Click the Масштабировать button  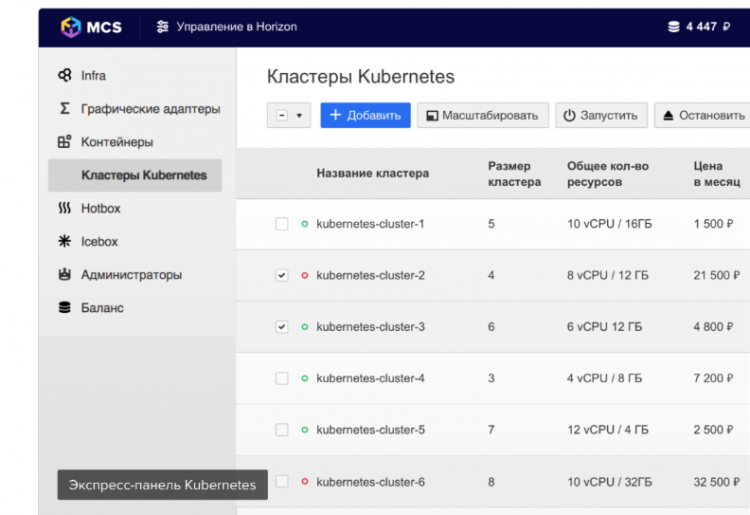point(483,115)
